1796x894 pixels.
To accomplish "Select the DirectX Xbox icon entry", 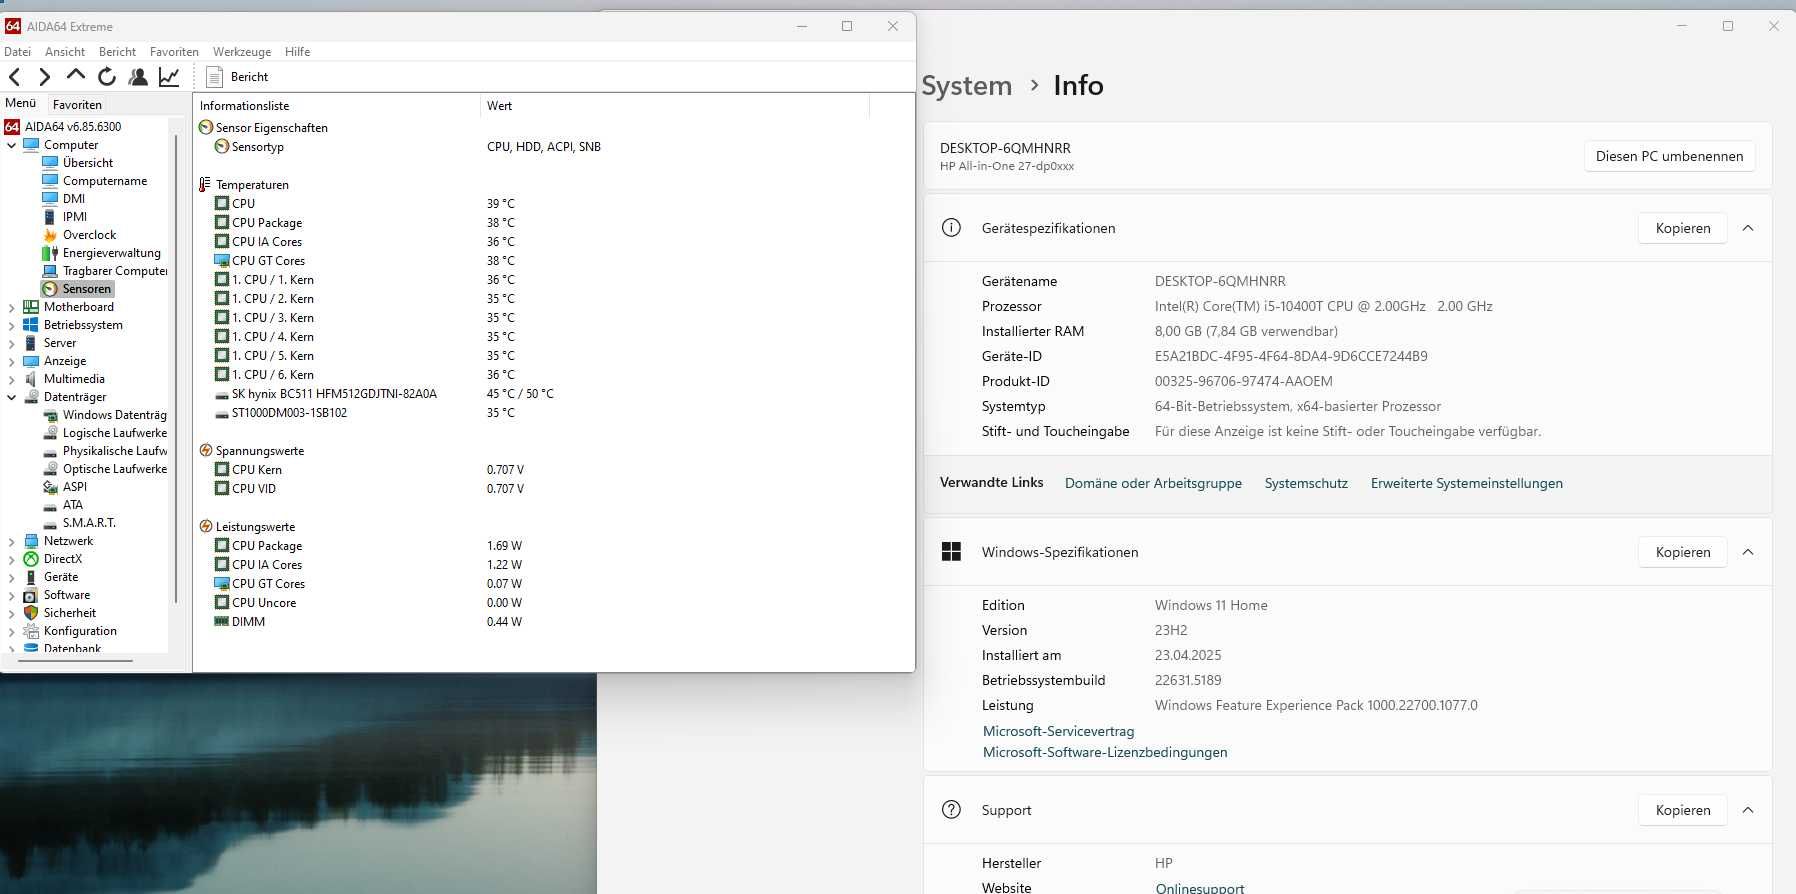I will (52, 559).
